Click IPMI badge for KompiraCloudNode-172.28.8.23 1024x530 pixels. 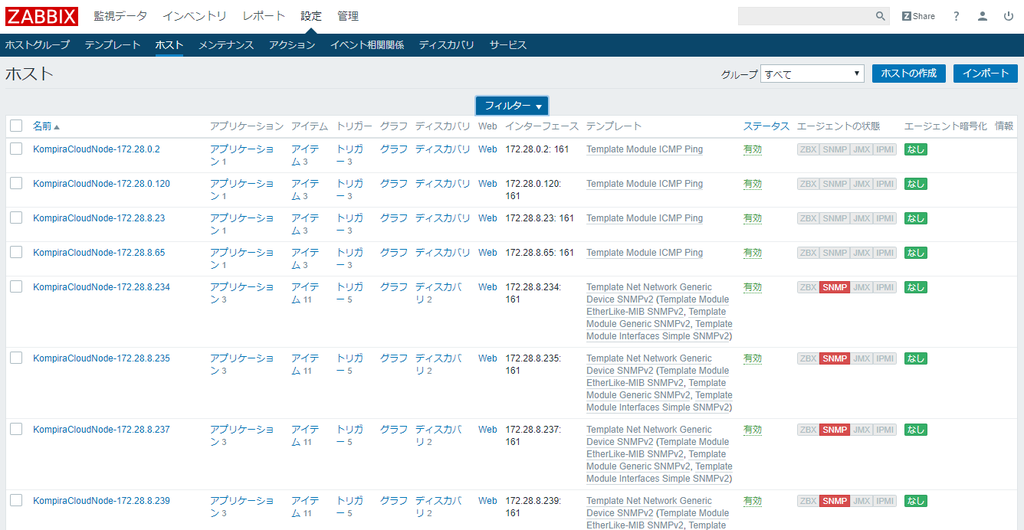coord(886,219)
